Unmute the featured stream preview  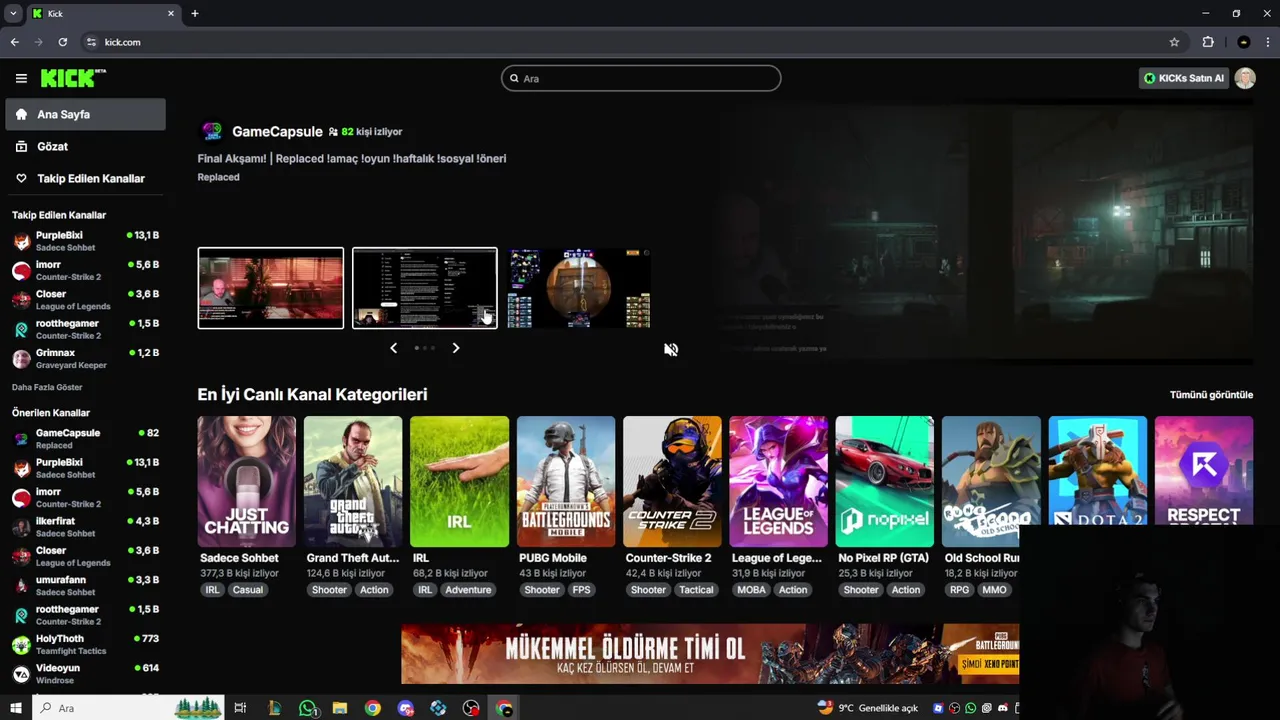671,349
